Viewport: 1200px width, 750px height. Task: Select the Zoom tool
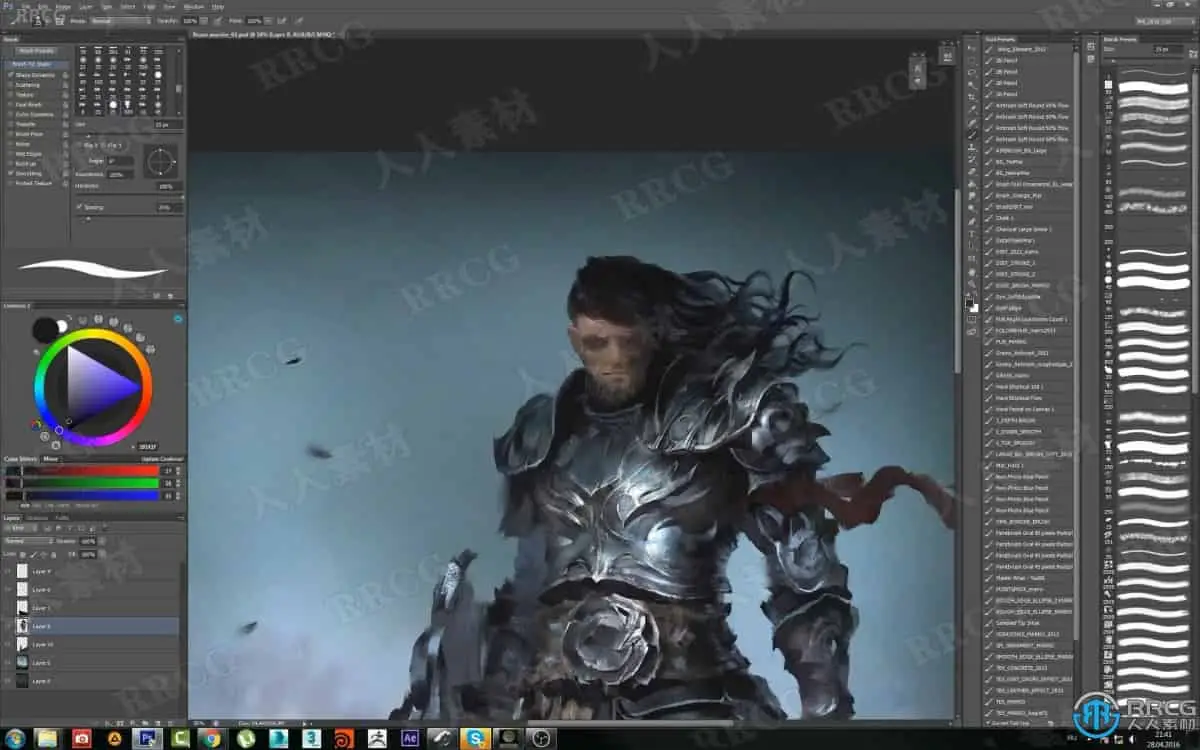[972, 285]
